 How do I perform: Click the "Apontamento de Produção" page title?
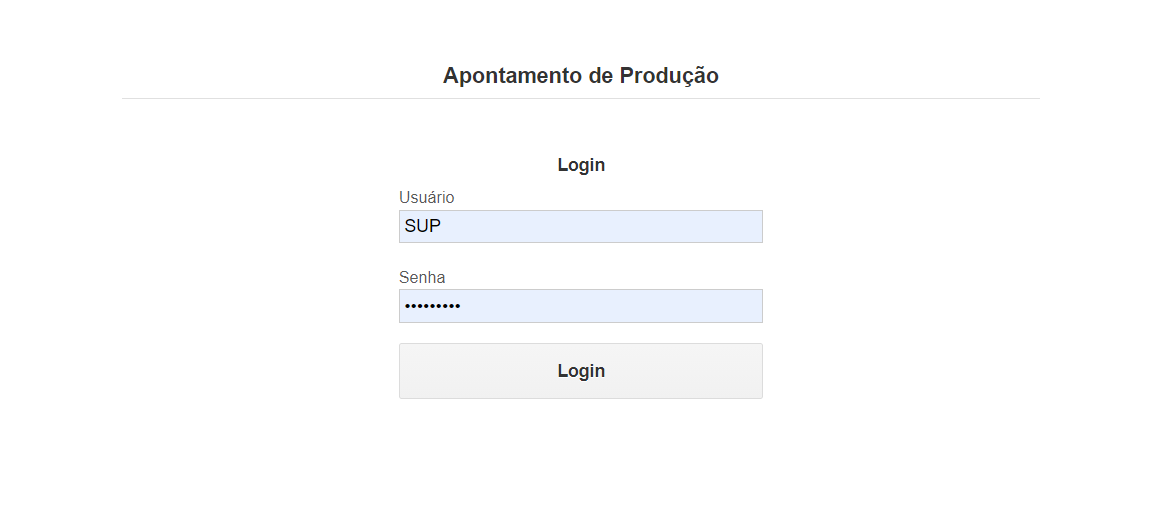580,75
